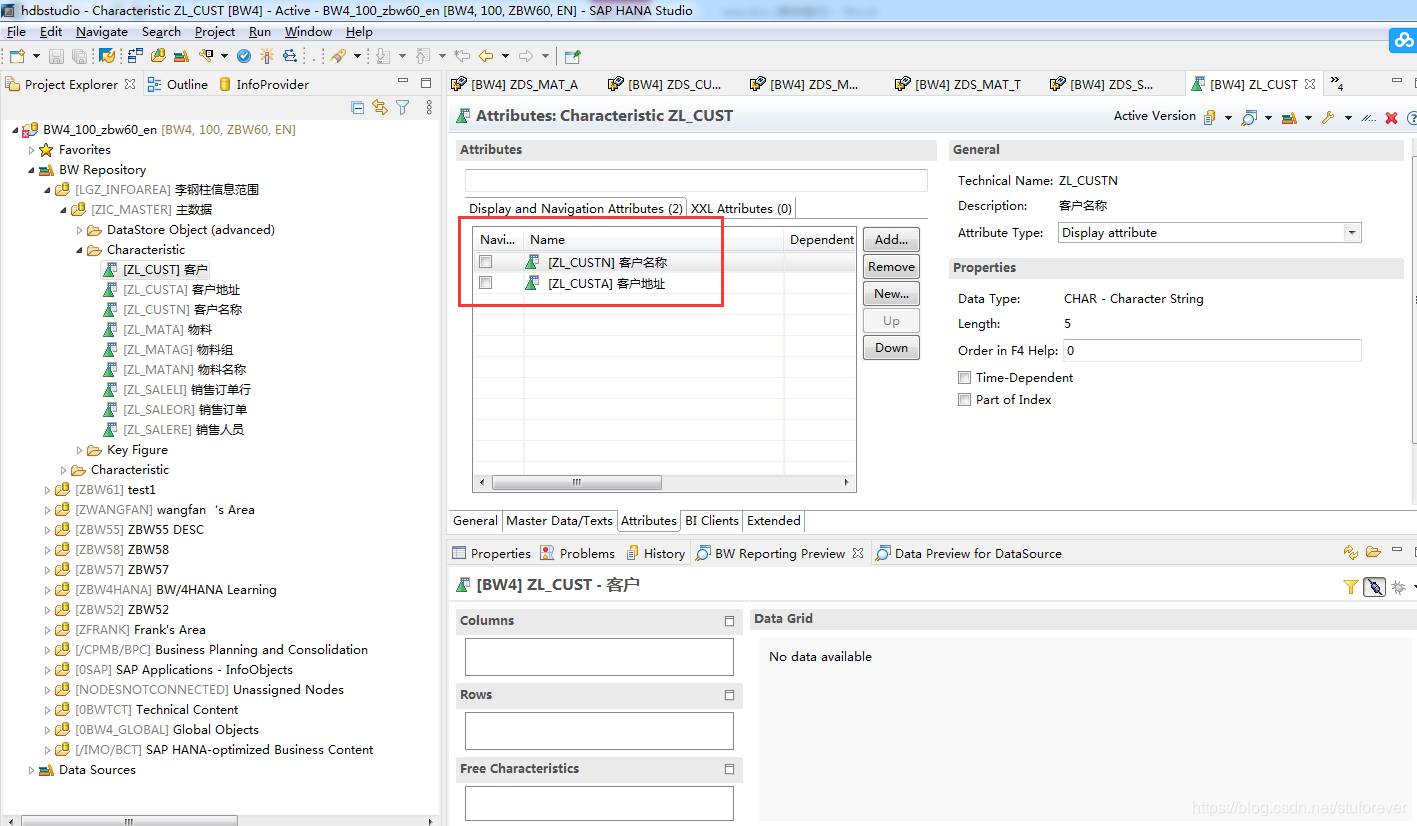
Task: Open the Attribute Type dropdown
Action: 1352,232
